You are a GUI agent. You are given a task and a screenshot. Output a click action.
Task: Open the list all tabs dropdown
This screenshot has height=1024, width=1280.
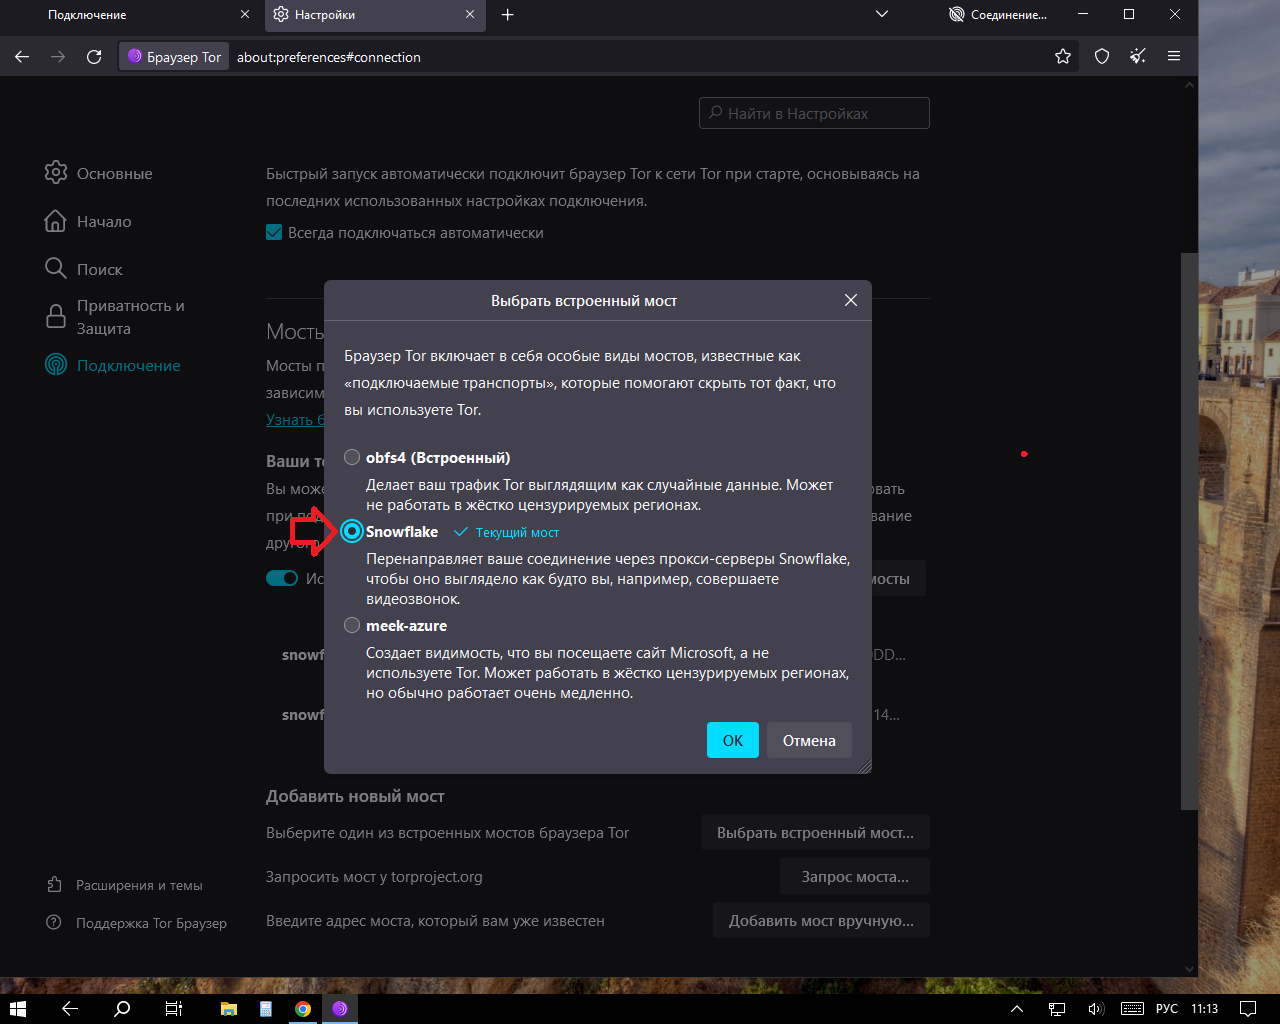[x=881, y=15]
